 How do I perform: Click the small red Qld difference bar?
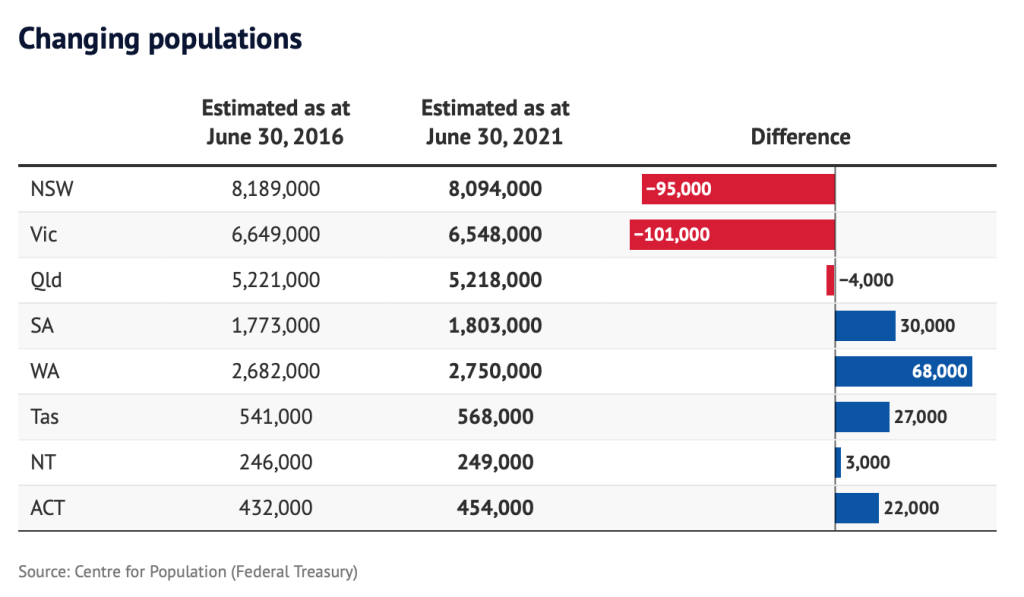(830, 280)
